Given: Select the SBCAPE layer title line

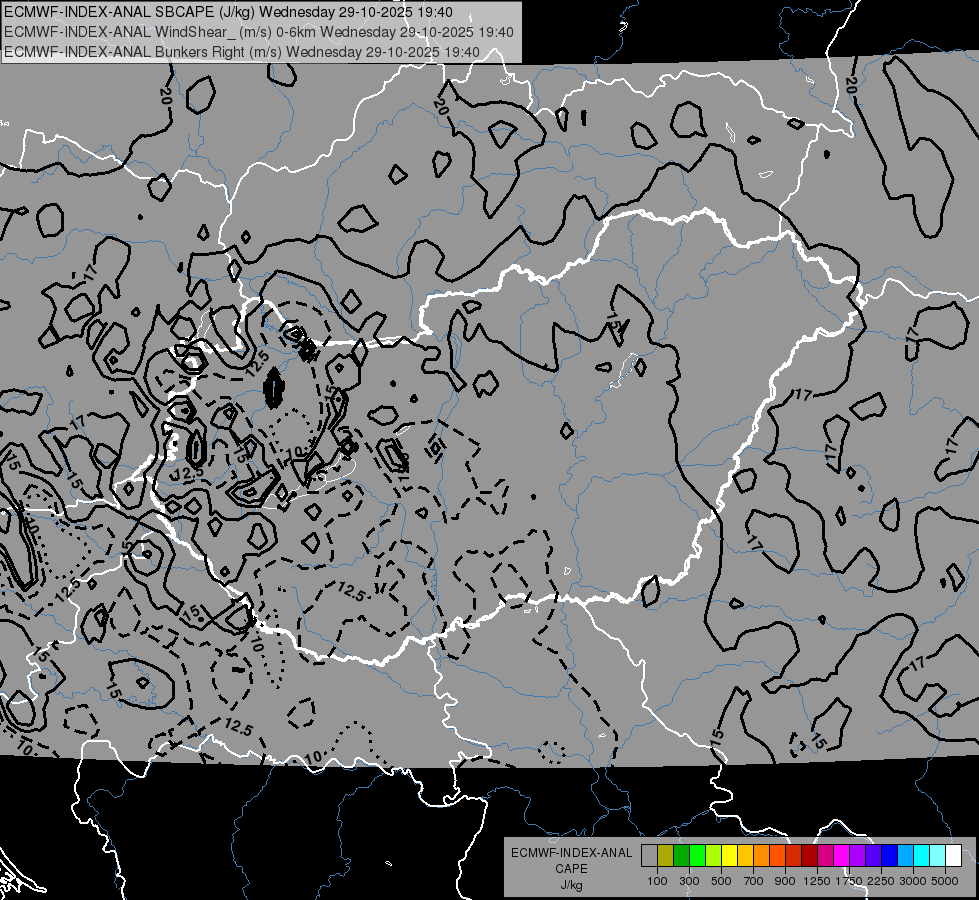Looking at the screenshot, I should pos(229,12).
